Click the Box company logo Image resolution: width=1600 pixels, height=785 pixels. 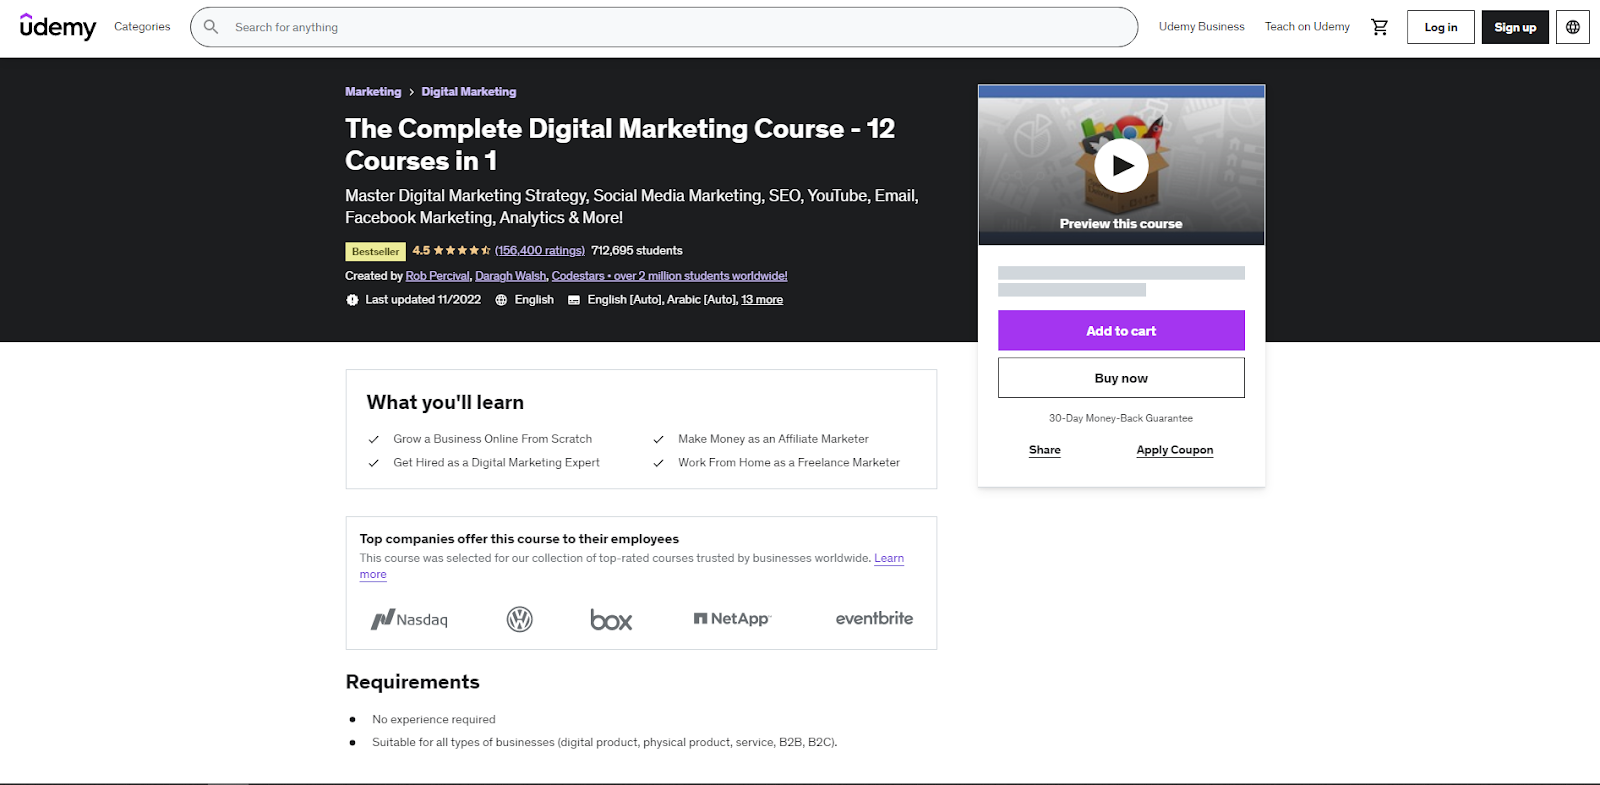click(x=611, y=620)
